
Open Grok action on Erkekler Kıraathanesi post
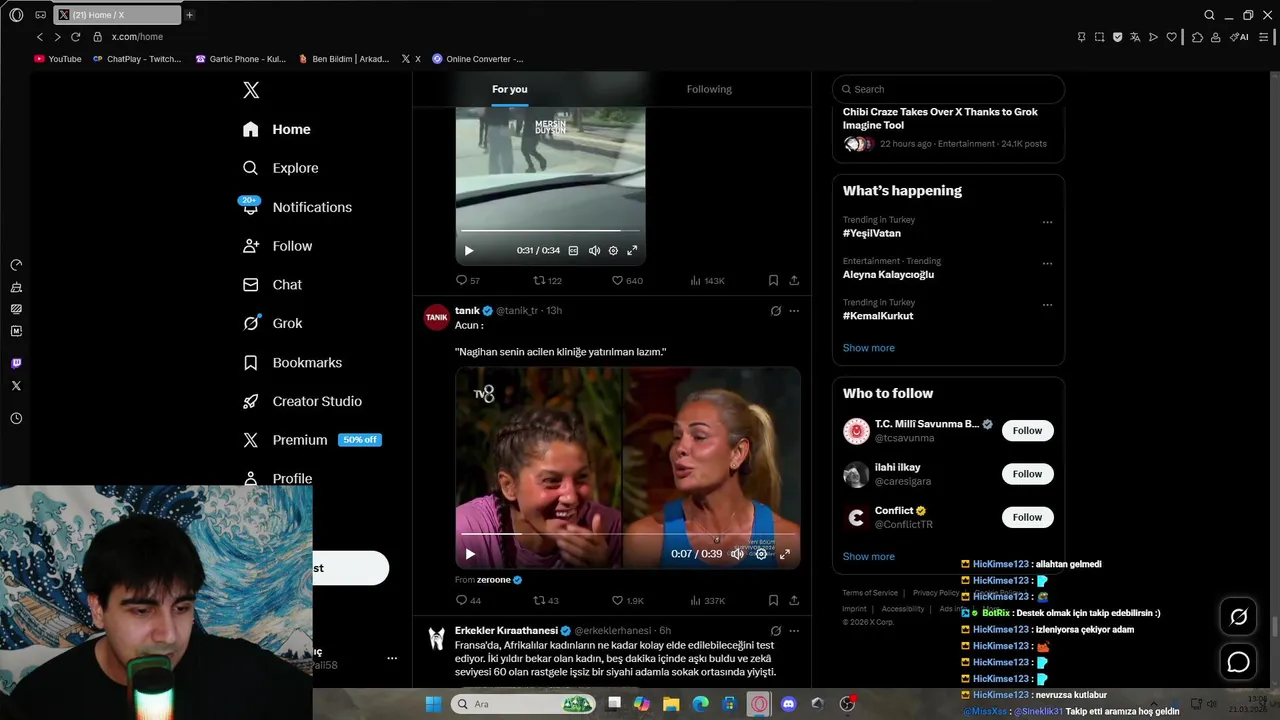pyautogui.click(x=775, y=631)
